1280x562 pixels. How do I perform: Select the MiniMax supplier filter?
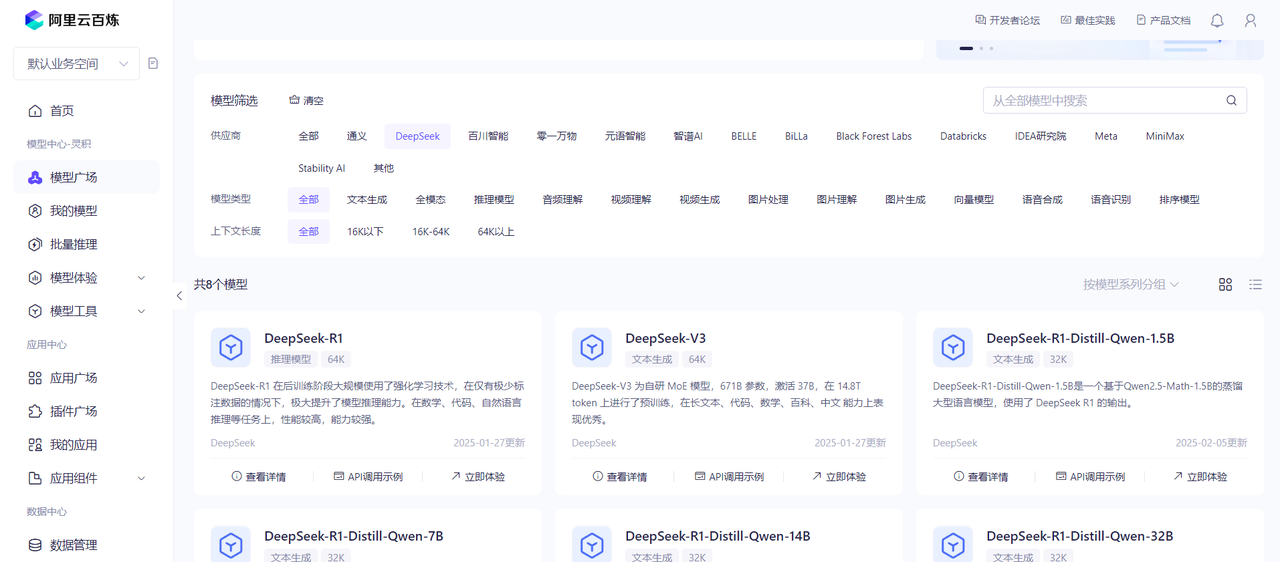(x=1165, y=136)
